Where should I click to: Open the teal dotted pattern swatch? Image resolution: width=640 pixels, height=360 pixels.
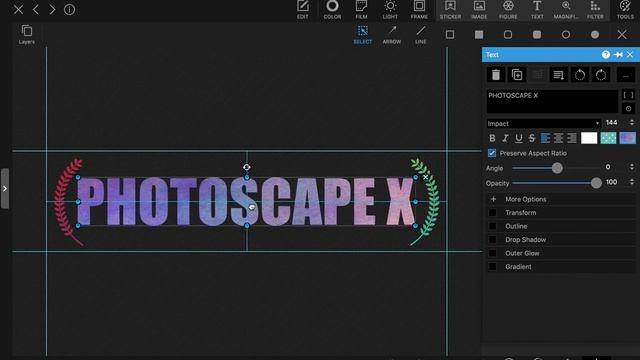(x=608, y=138)
